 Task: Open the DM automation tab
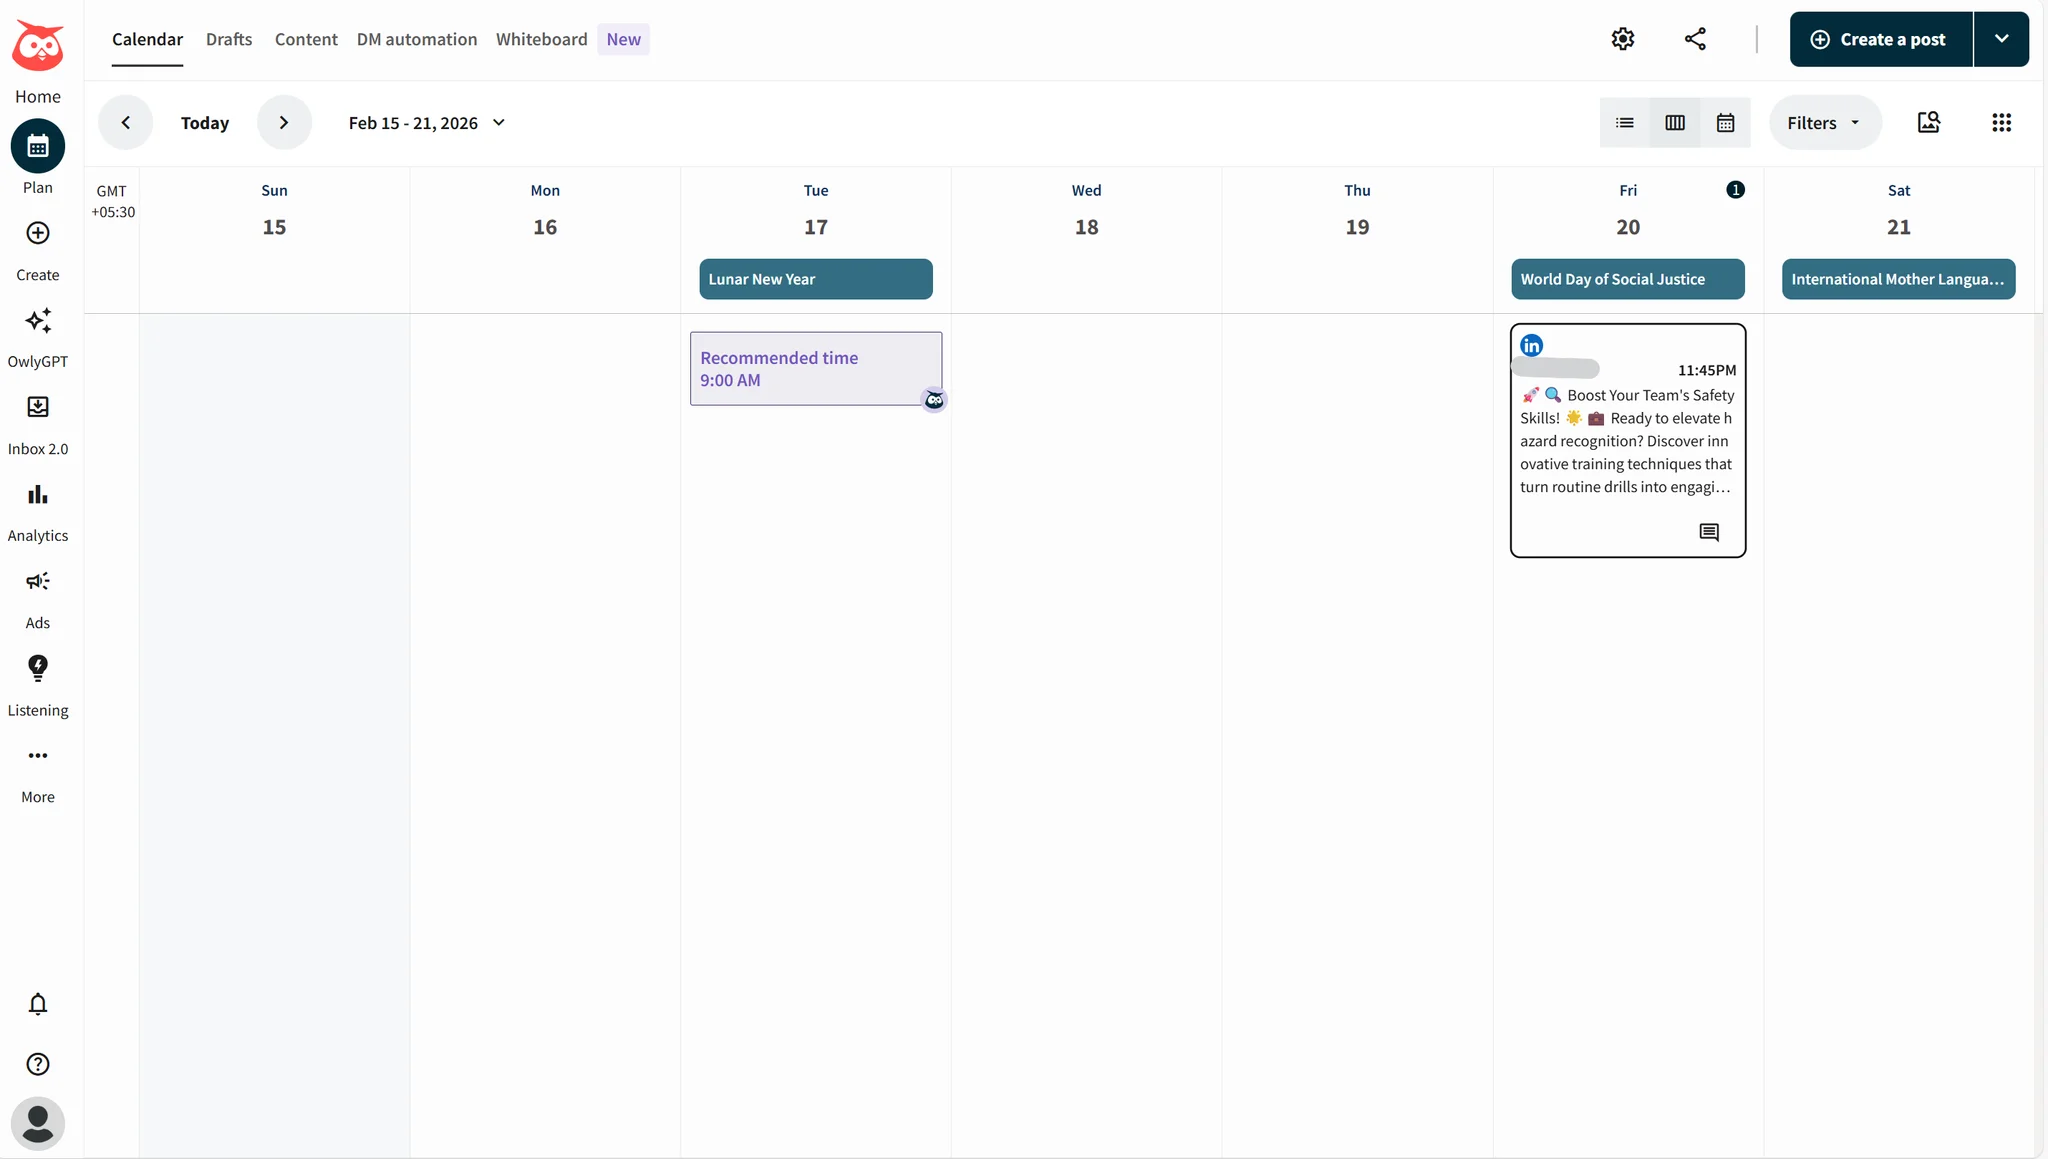[x=416, y=39]
